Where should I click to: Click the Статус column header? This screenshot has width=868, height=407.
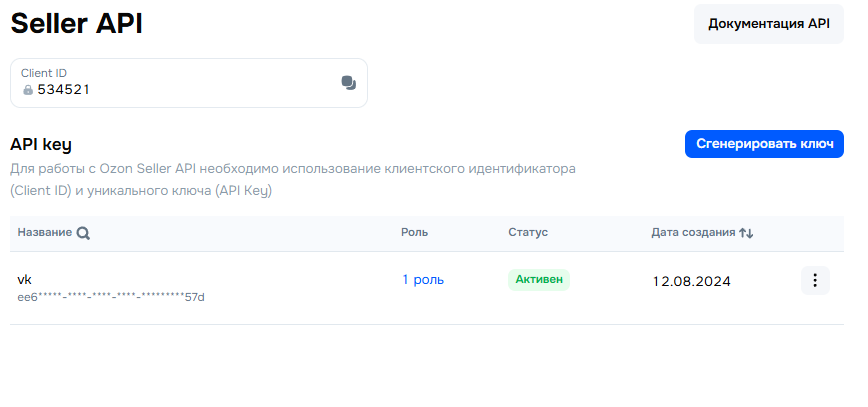pyautogui.click(x=527, y=232)
